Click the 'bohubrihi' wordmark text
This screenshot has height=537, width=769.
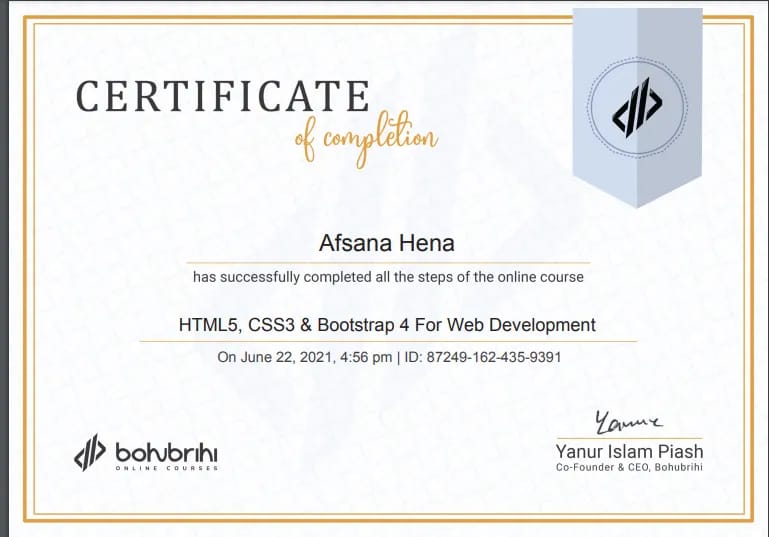point(166,453)
